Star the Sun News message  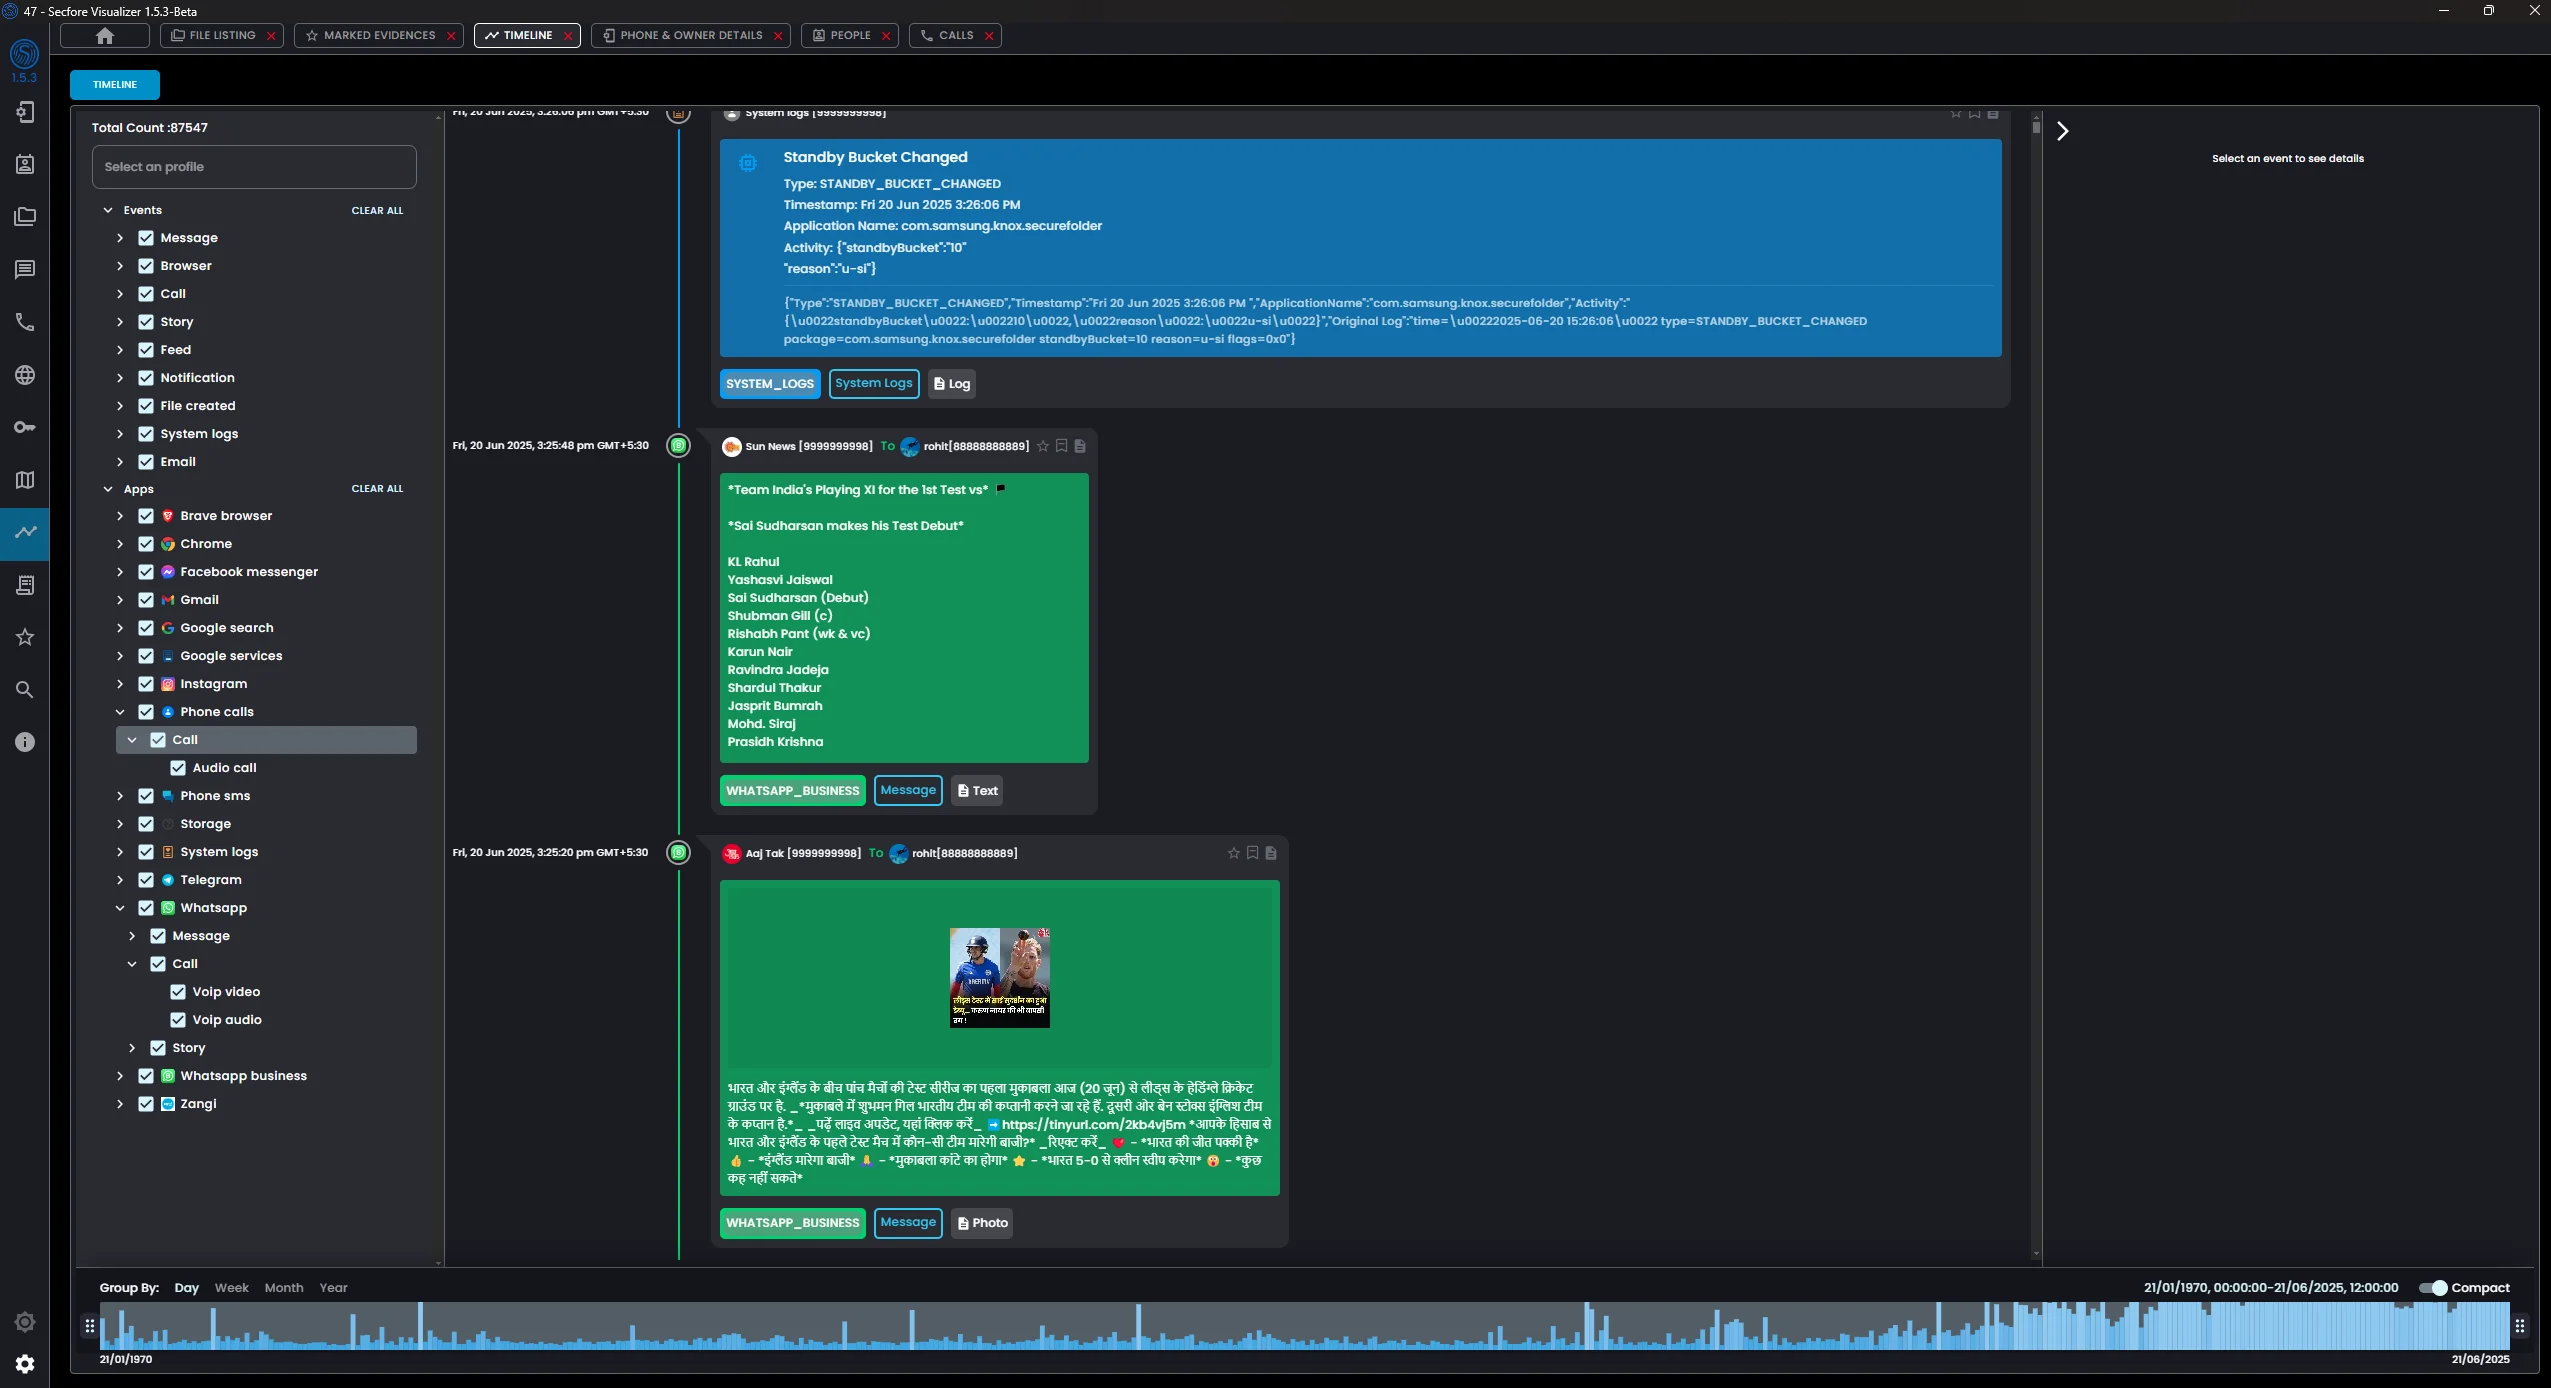1043,446
